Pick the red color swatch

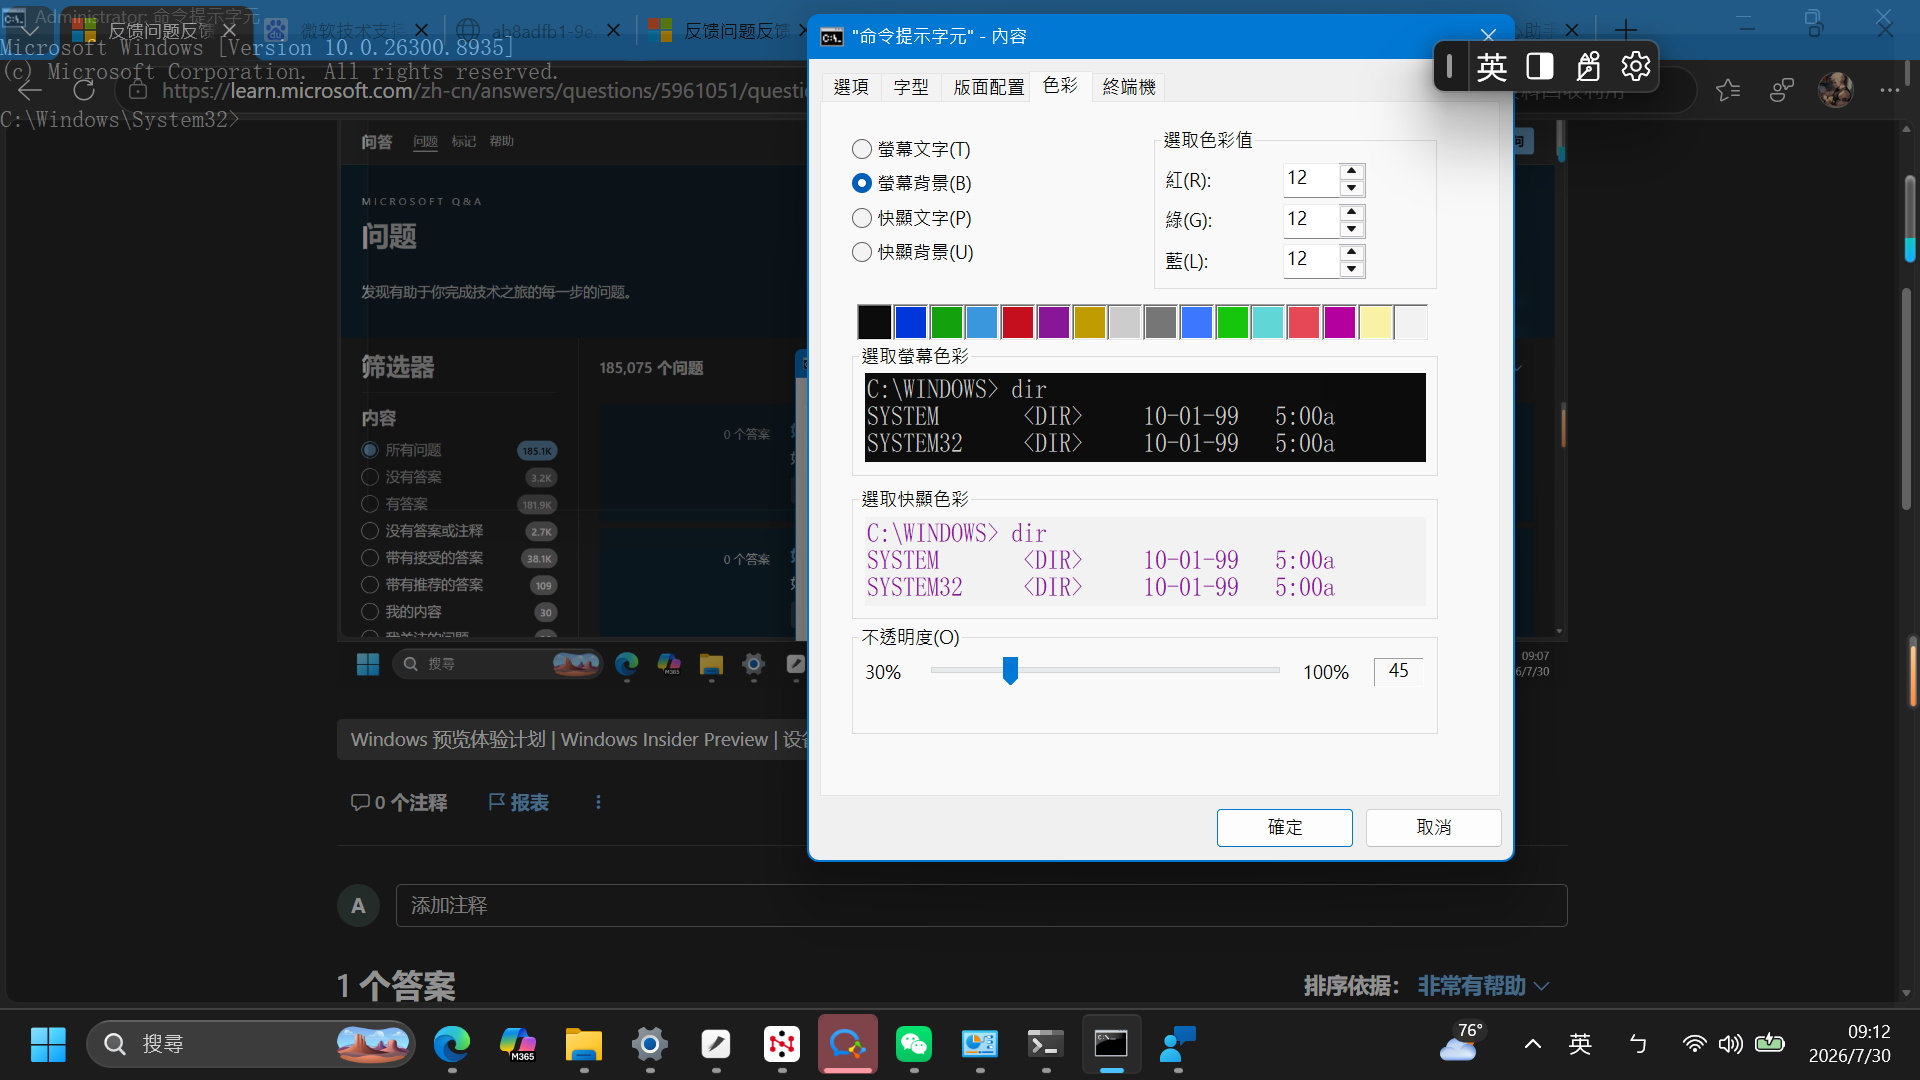click(x=1017, y=322)
